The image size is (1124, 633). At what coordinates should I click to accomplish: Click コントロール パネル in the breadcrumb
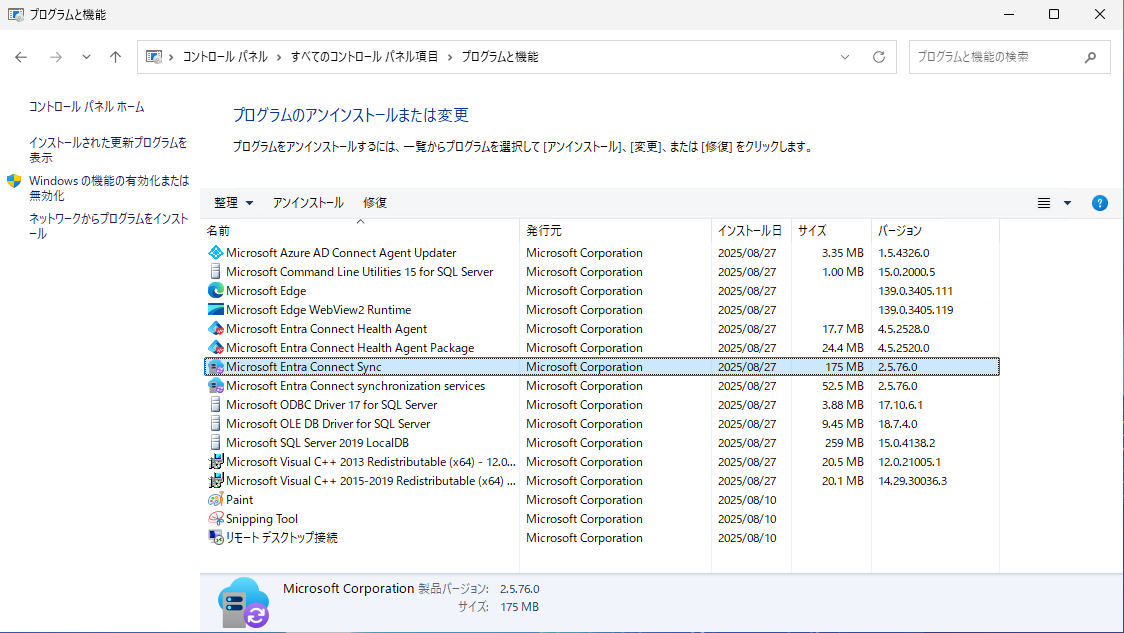(225, 57)
